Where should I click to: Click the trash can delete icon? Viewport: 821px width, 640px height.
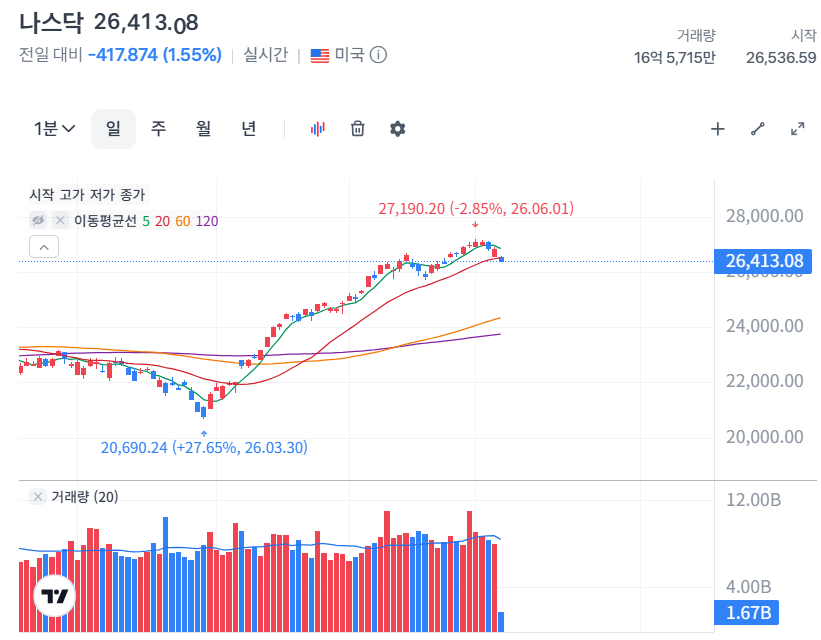click(358, 128)
